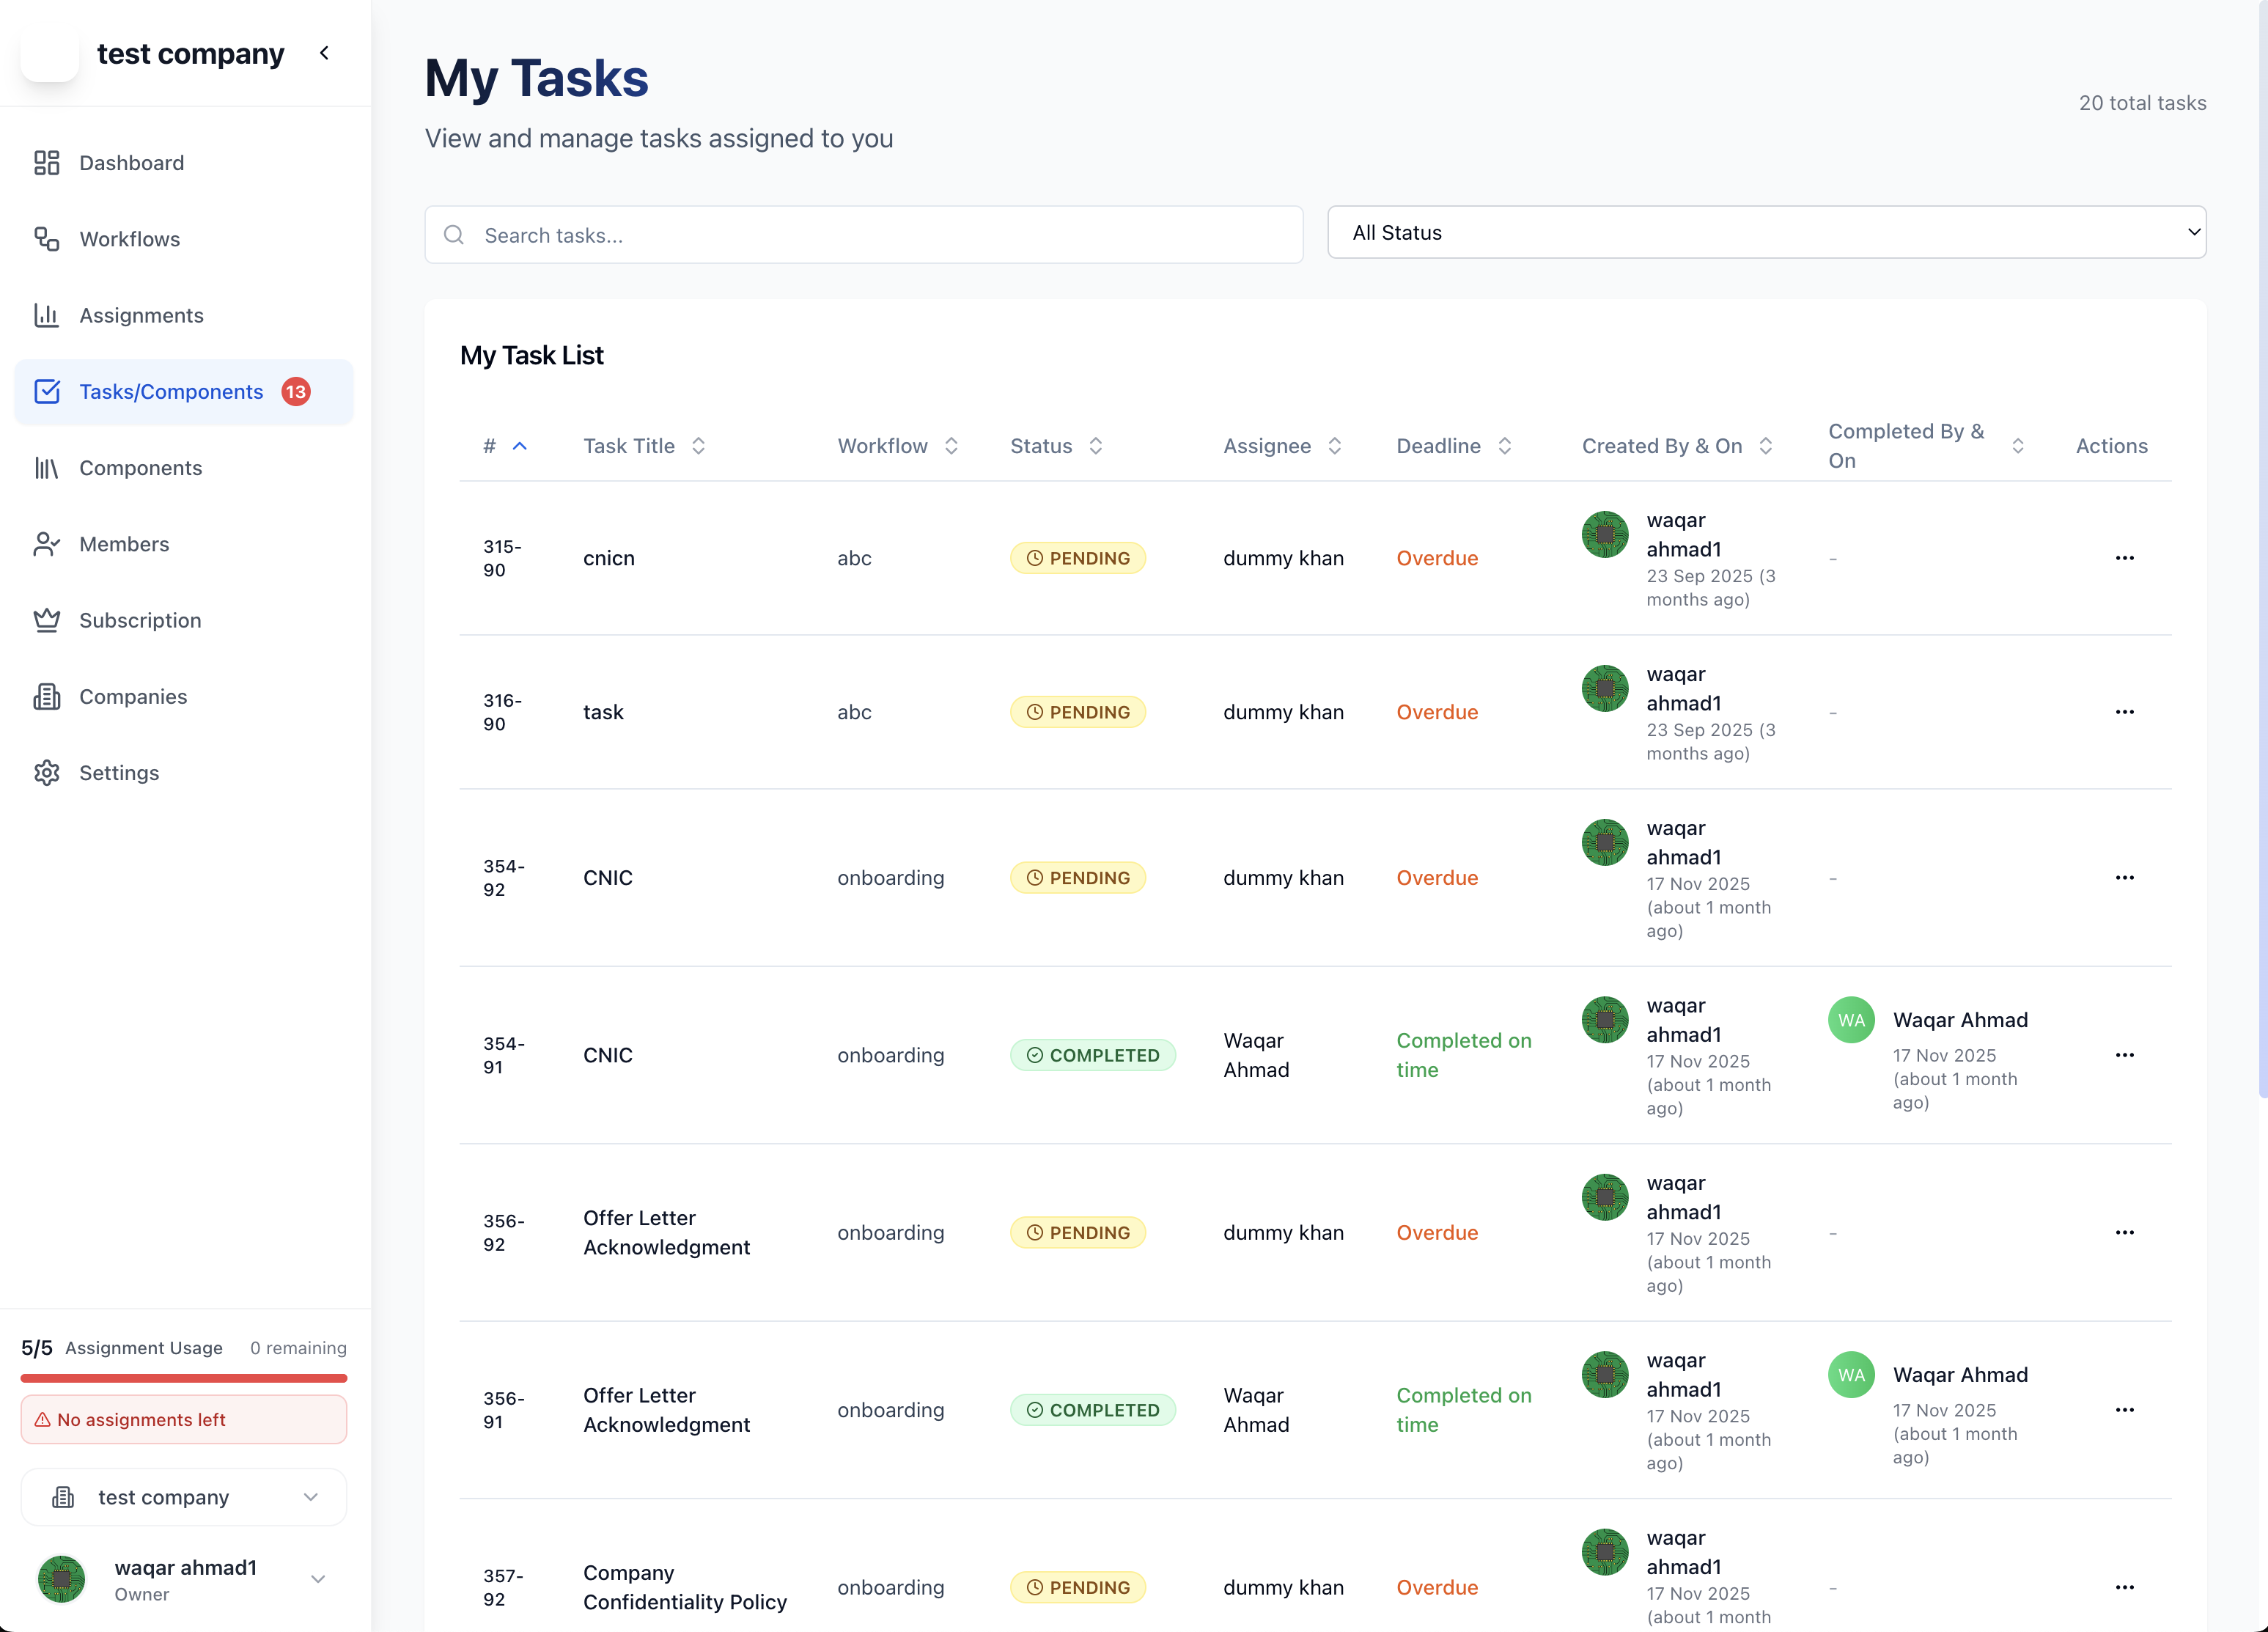Open the All Status filter dropdown
Viewport: 2268px width, 1632px height.
click(1767, 232)
